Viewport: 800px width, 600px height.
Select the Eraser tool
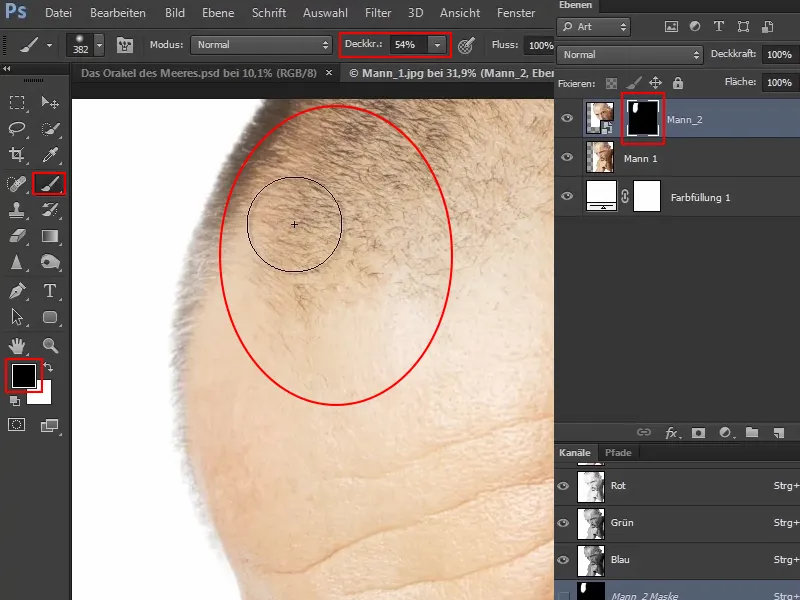click(x=17, y=236)
